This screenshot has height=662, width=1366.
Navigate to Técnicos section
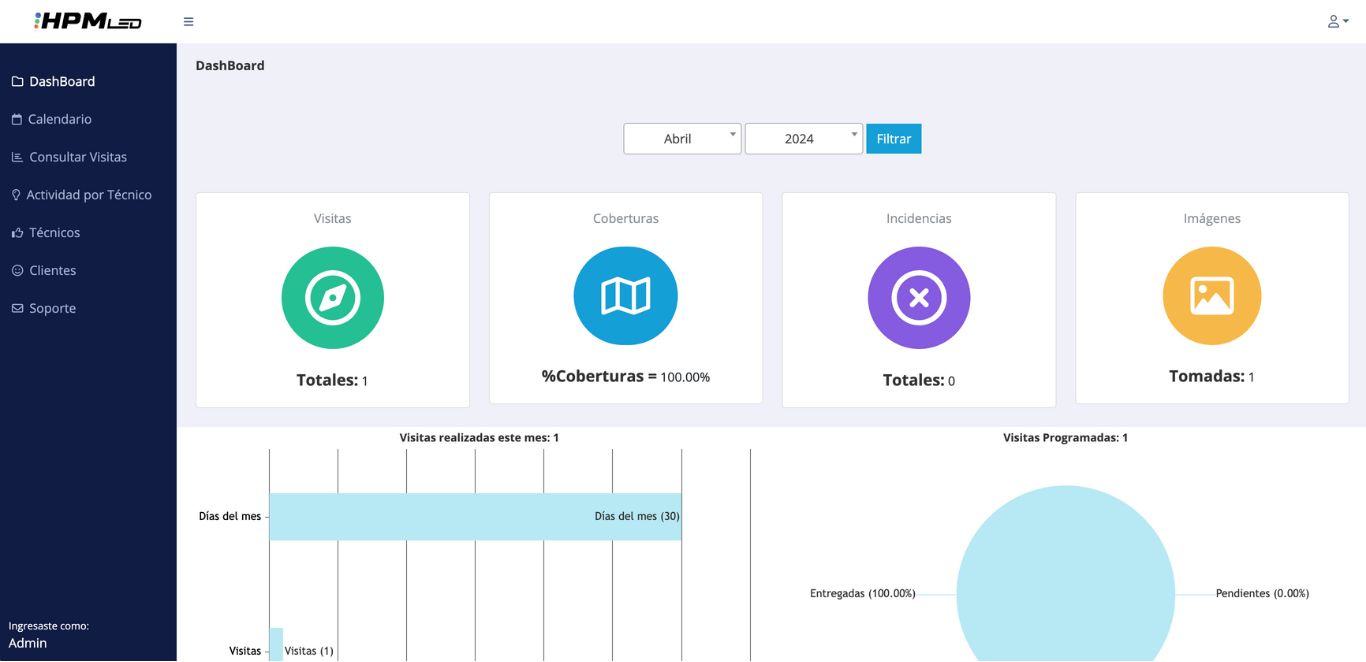[x=54, y=233]
